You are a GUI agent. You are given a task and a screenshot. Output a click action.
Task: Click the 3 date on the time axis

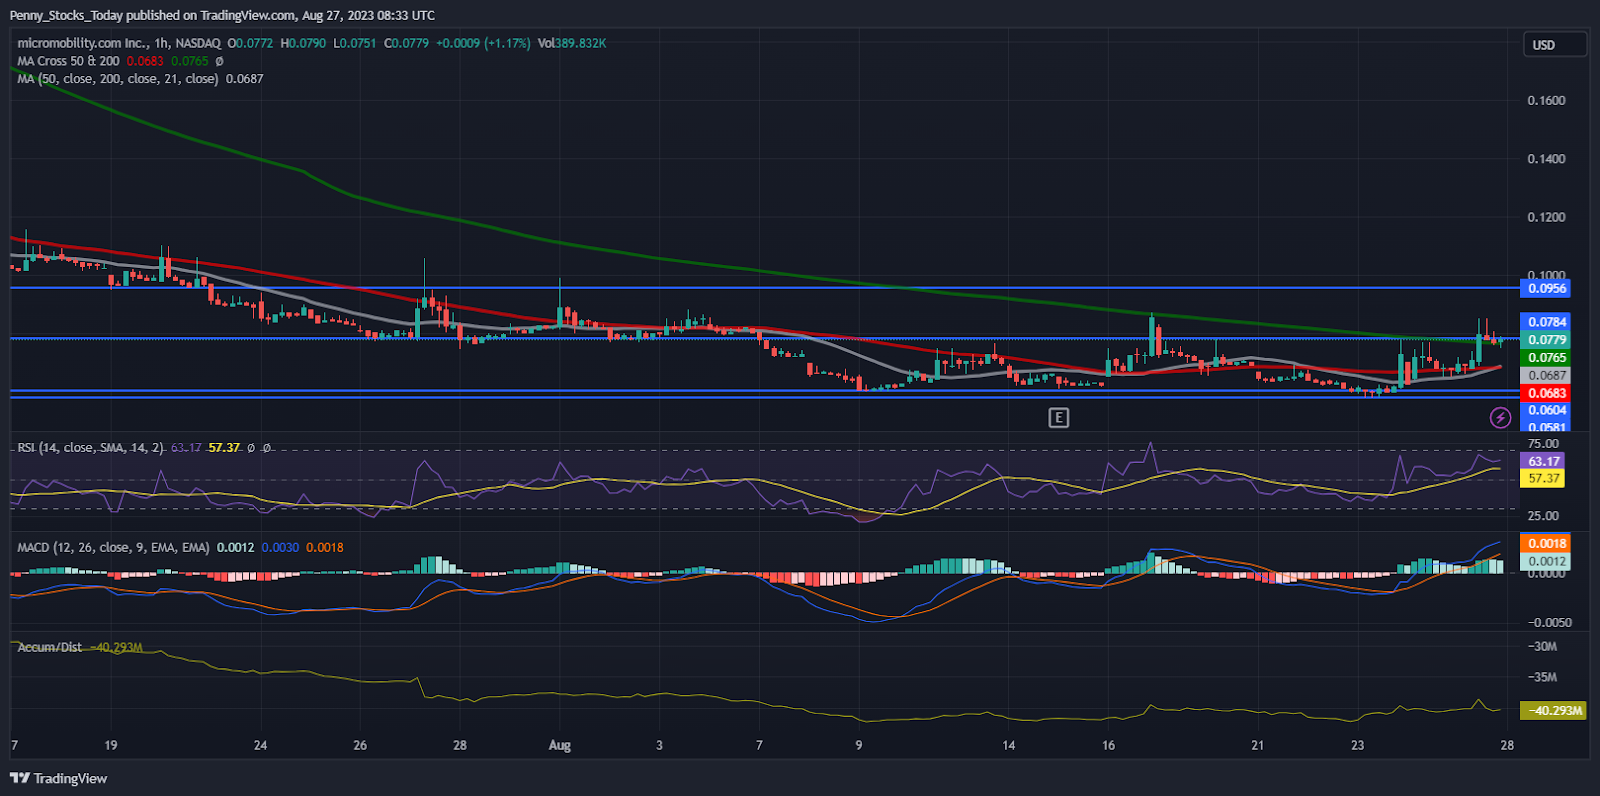(659, 746)
